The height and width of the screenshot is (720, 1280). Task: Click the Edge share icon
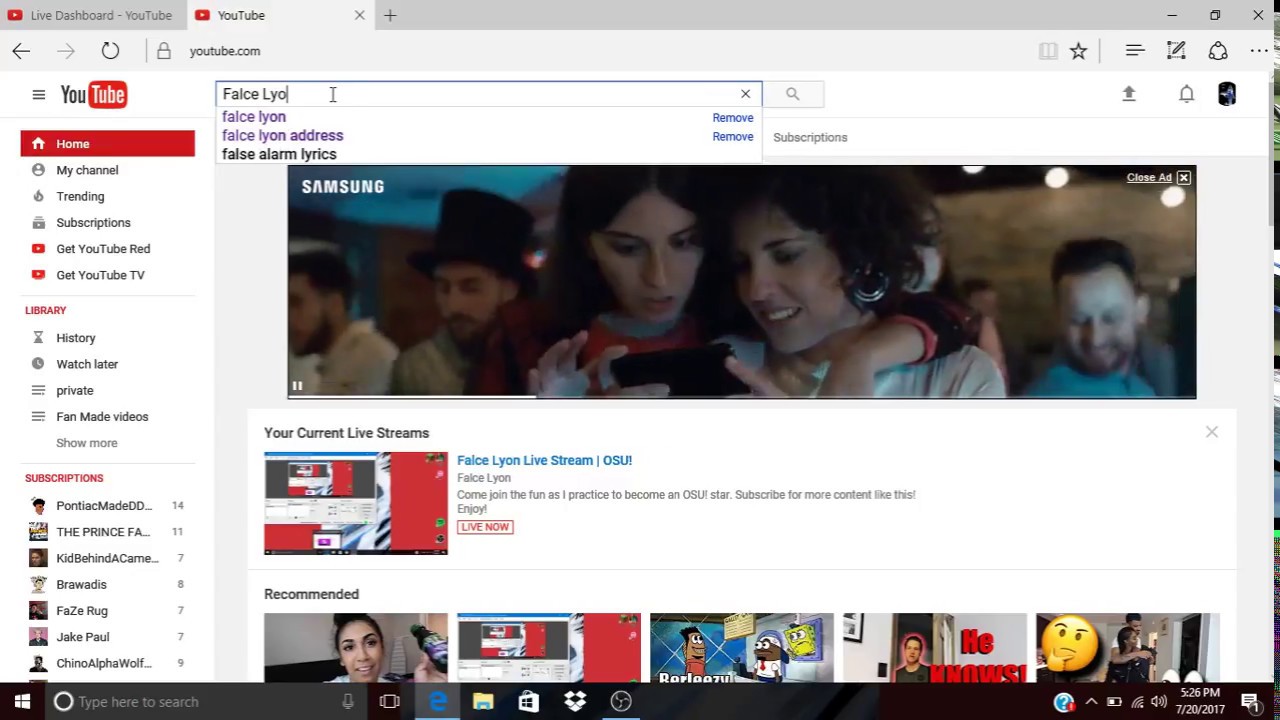click(1218, 51)
